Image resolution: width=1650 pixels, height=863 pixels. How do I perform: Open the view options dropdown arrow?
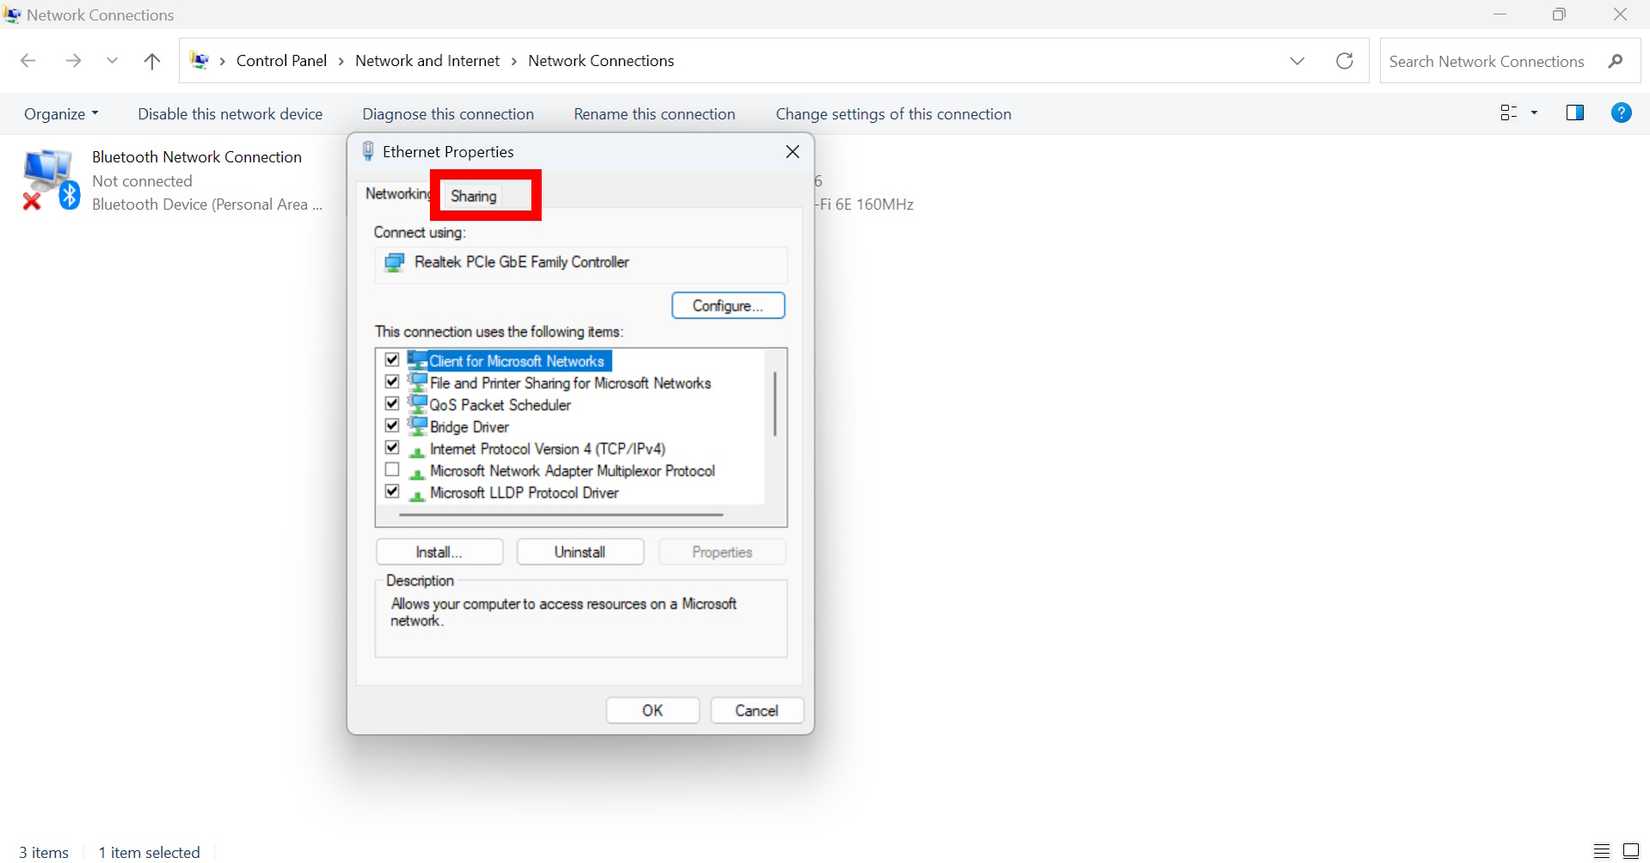point(1534,113)
